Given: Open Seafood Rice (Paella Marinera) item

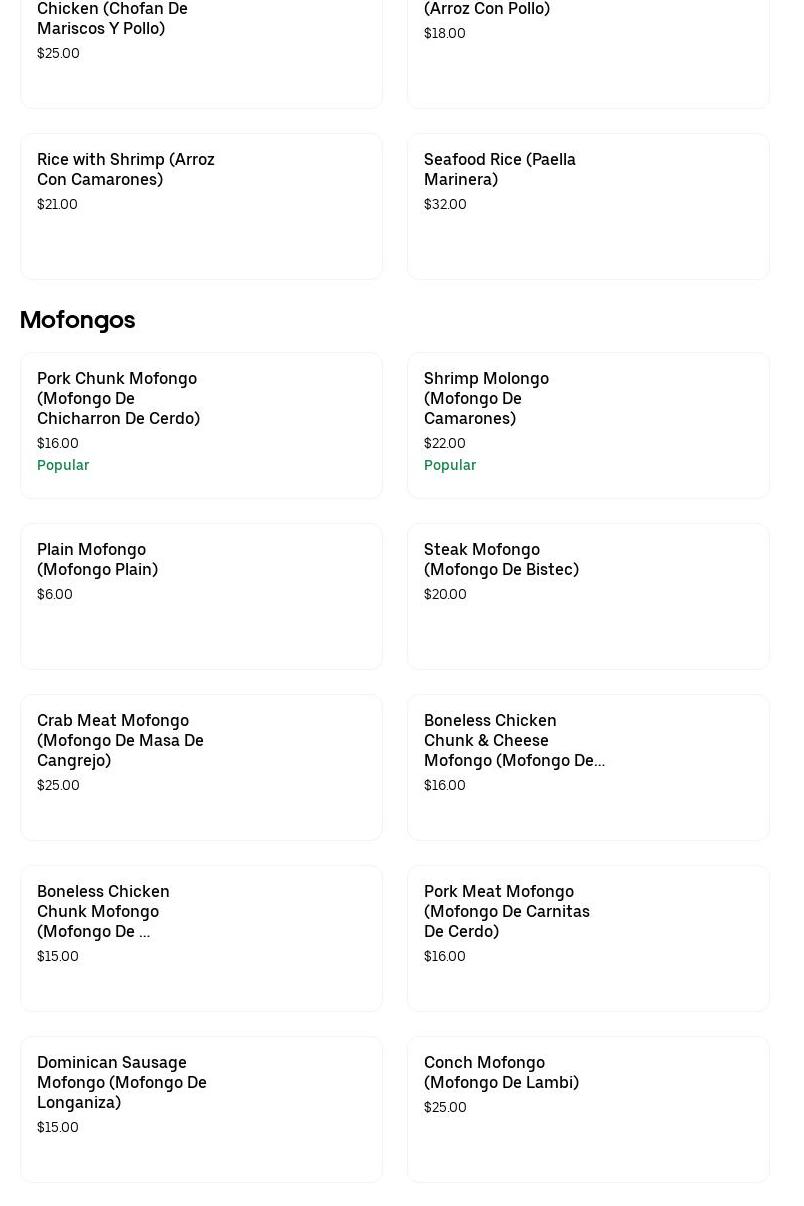Looking at the screenshot, I should [x=588, y=205].
